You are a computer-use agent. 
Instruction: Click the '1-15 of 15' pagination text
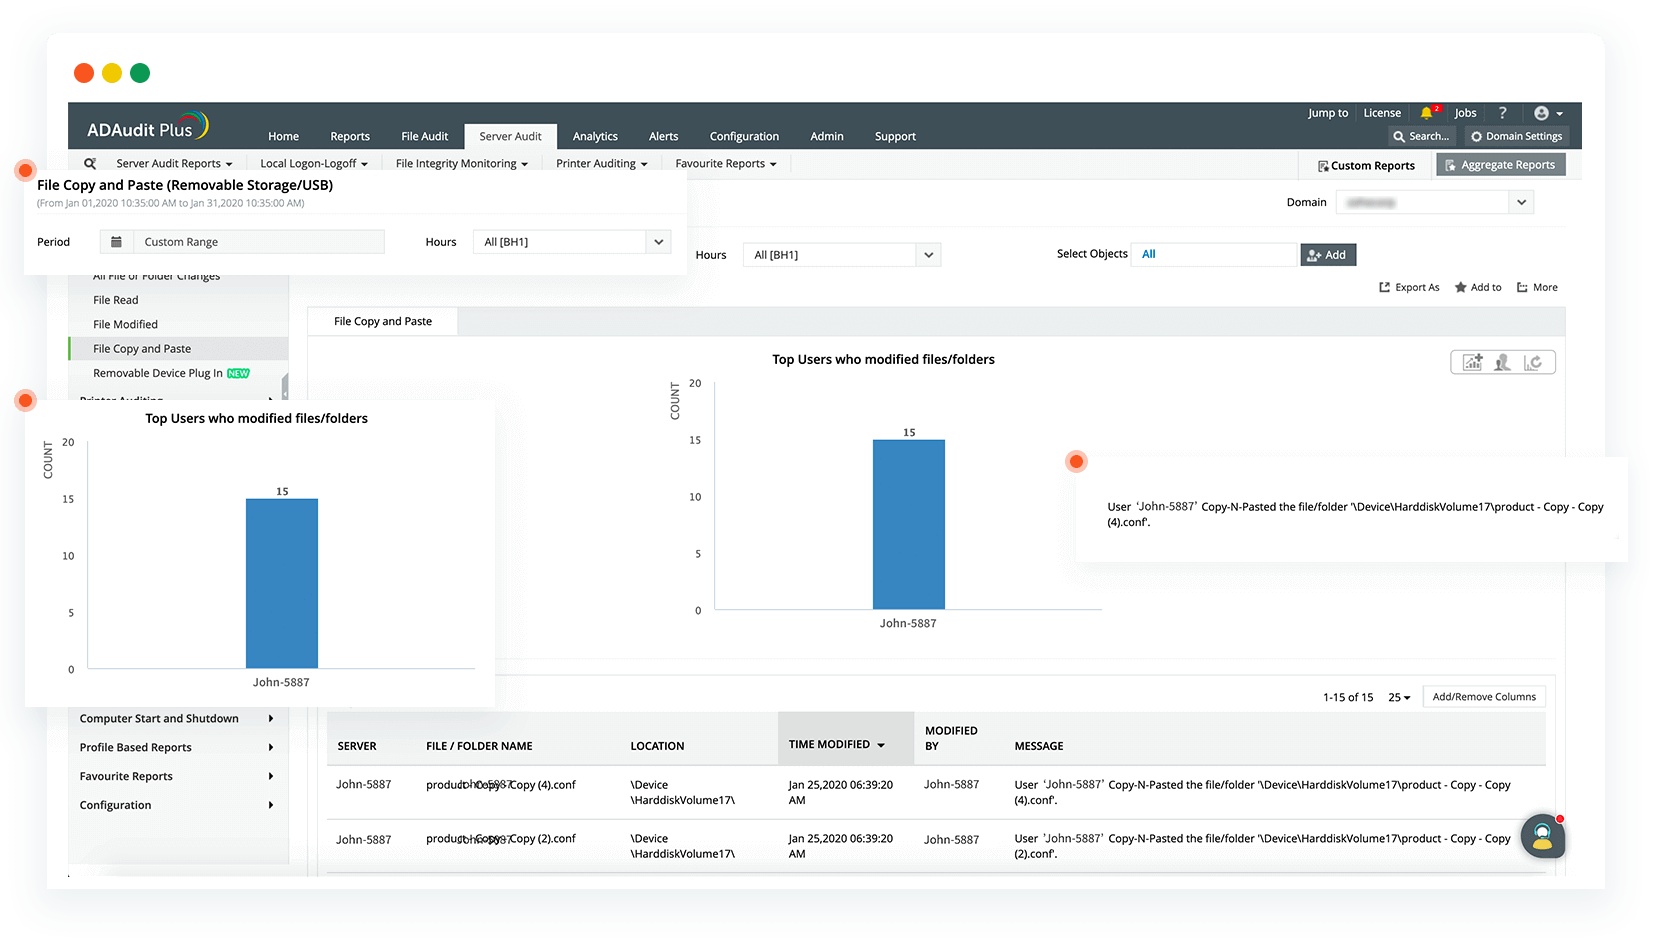pos(1348,697)
